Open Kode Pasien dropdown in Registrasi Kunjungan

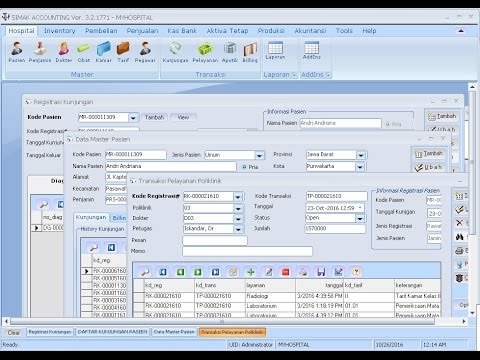click(133, 118)
